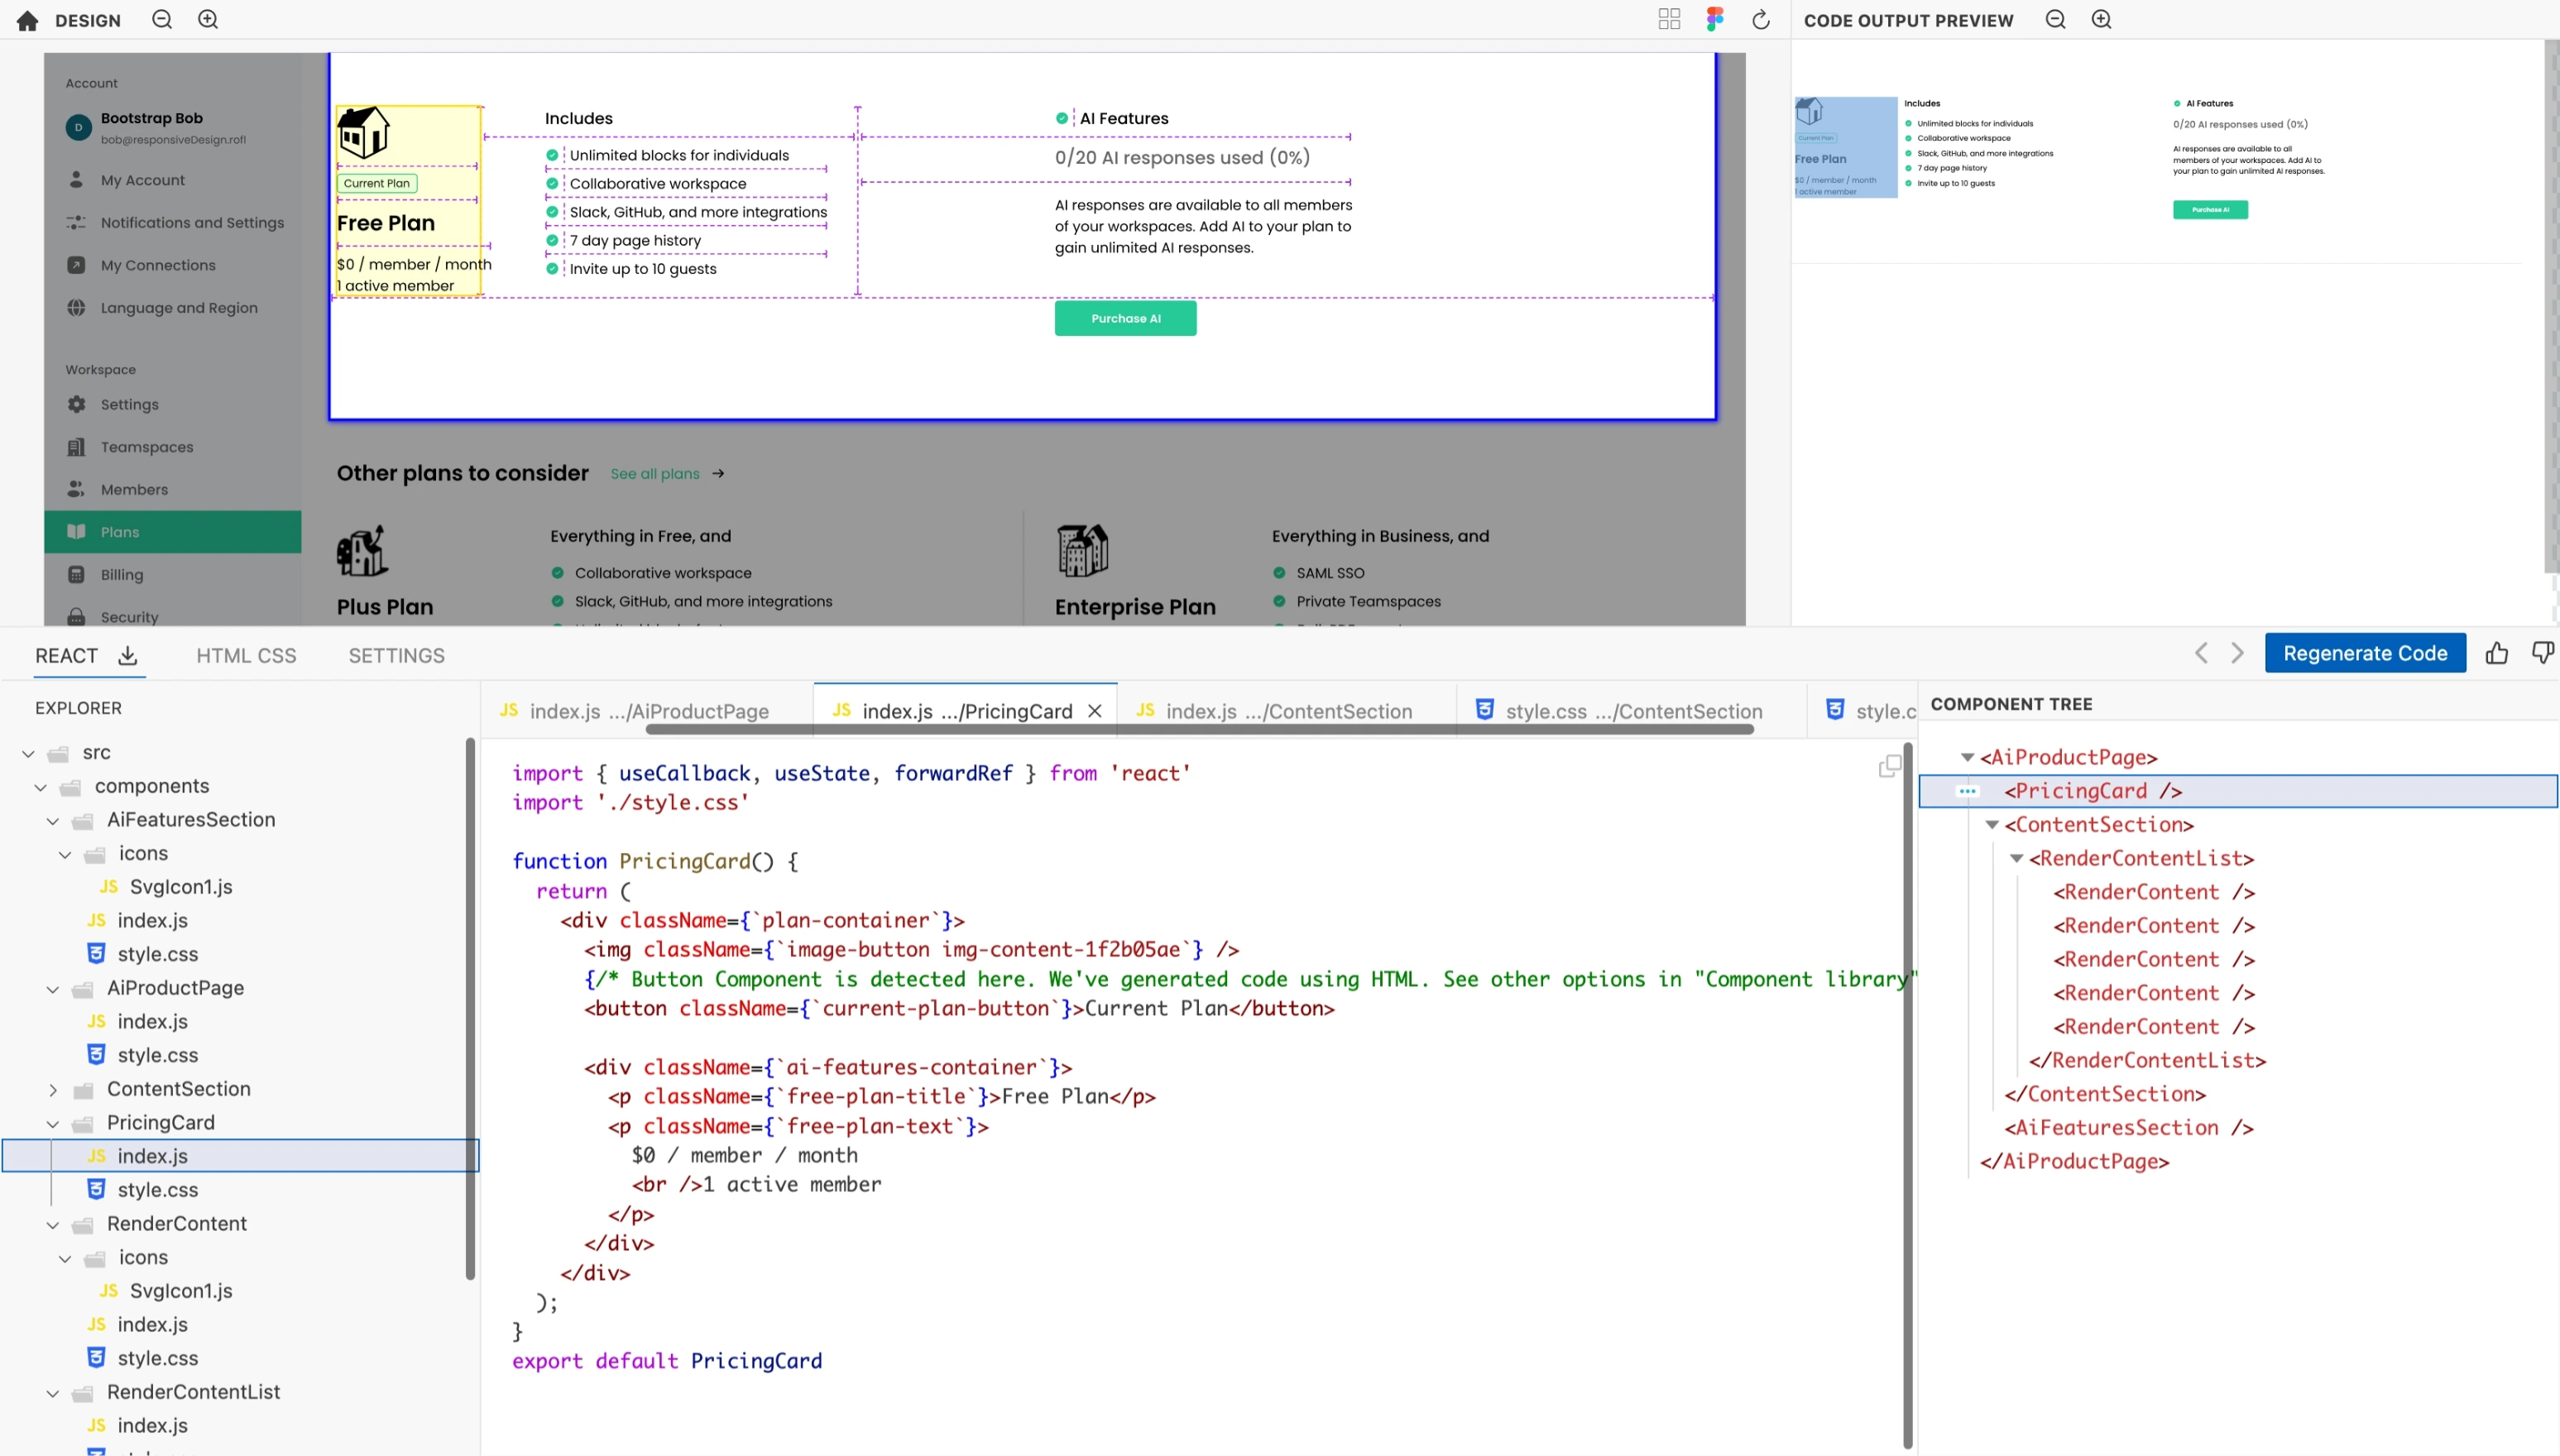Zoom in the code output preview
This screenshot has width=2560, height=1456.
click(x=2102, y=20)
